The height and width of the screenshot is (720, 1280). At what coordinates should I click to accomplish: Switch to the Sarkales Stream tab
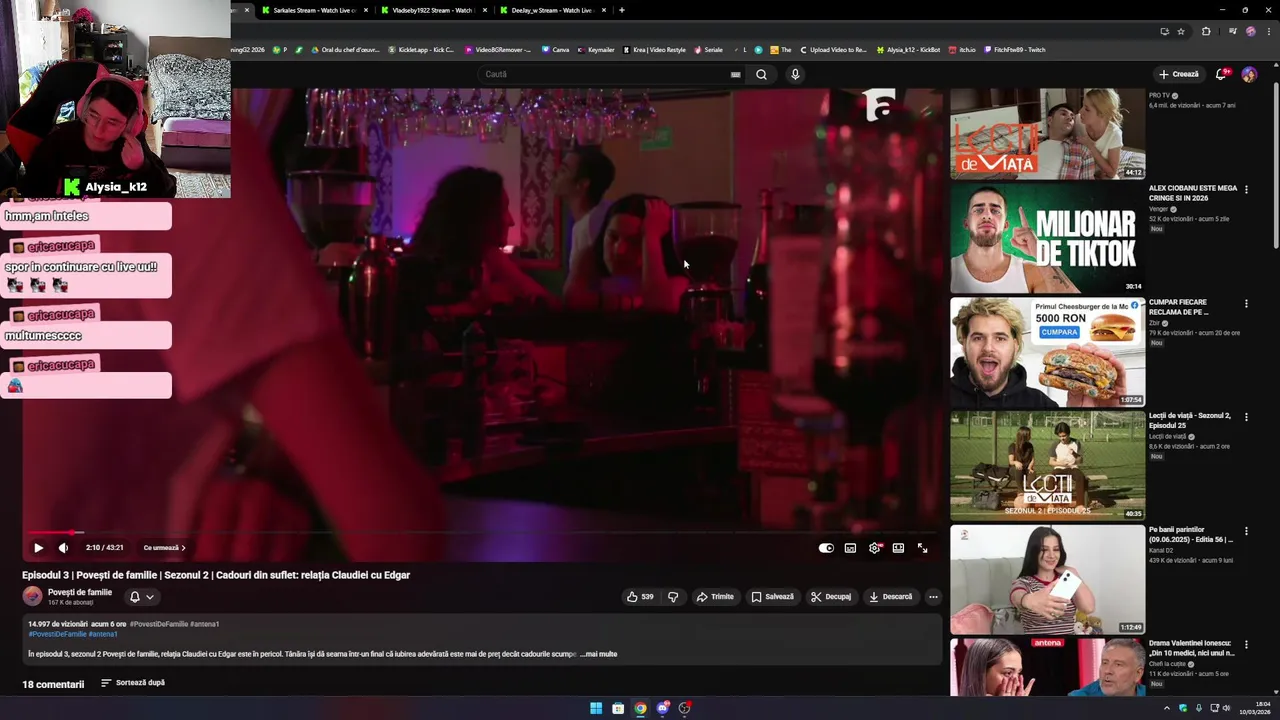(314, 10)
